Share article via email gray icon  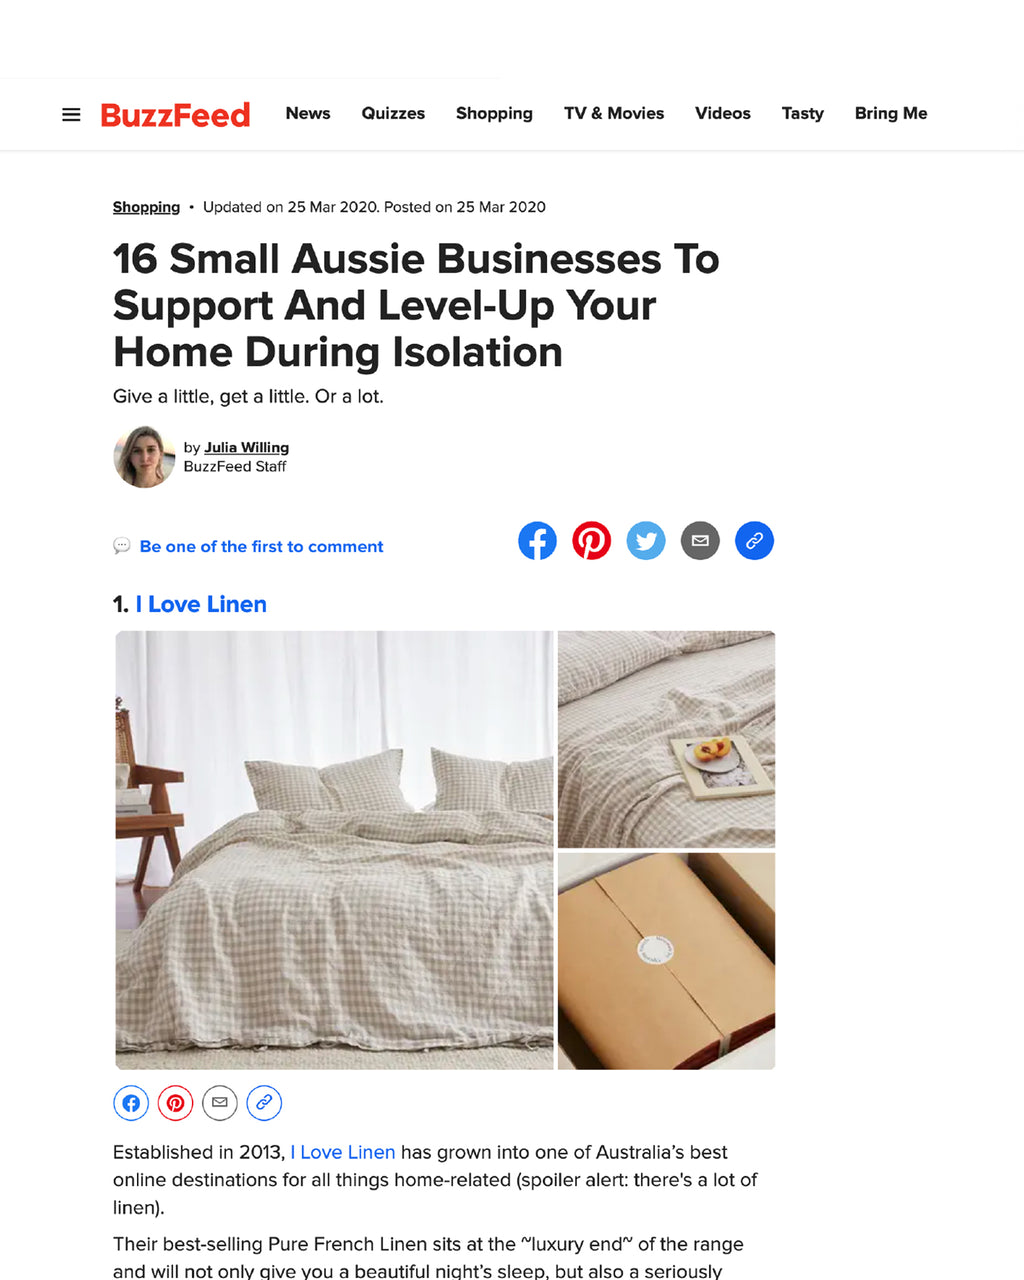click(700, 541)
